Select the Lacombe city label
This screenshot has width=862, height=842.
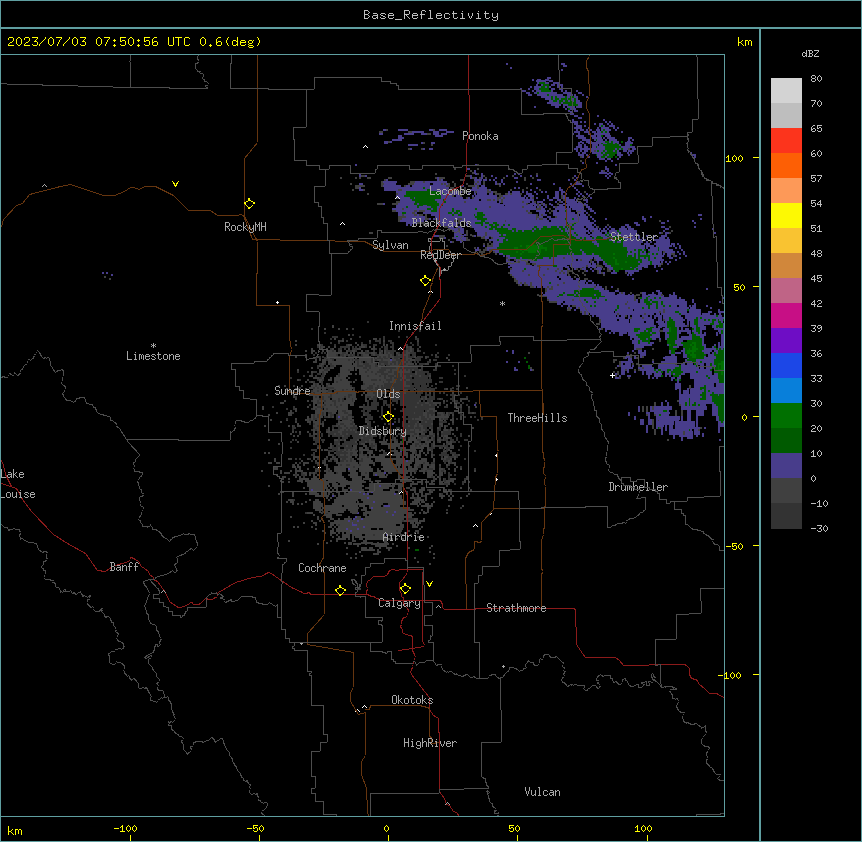(450, 191)
